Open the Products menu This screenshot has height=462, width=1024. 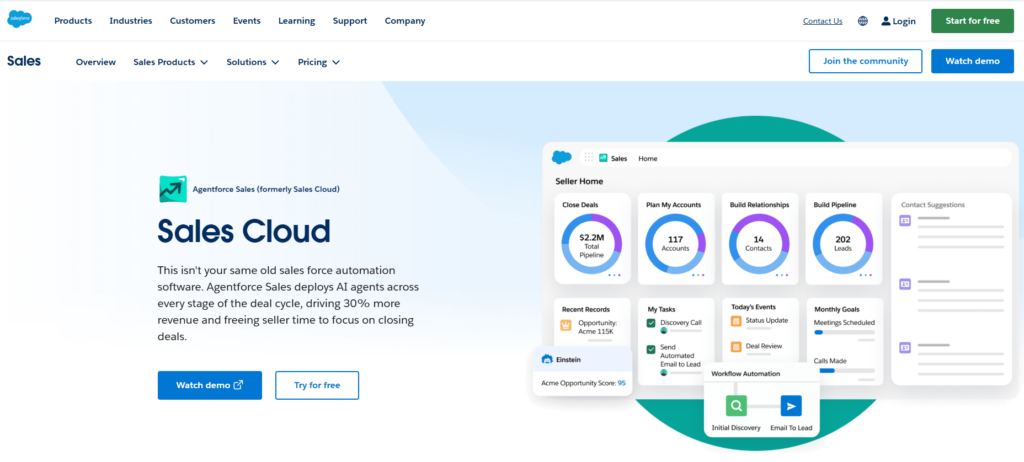73,21
